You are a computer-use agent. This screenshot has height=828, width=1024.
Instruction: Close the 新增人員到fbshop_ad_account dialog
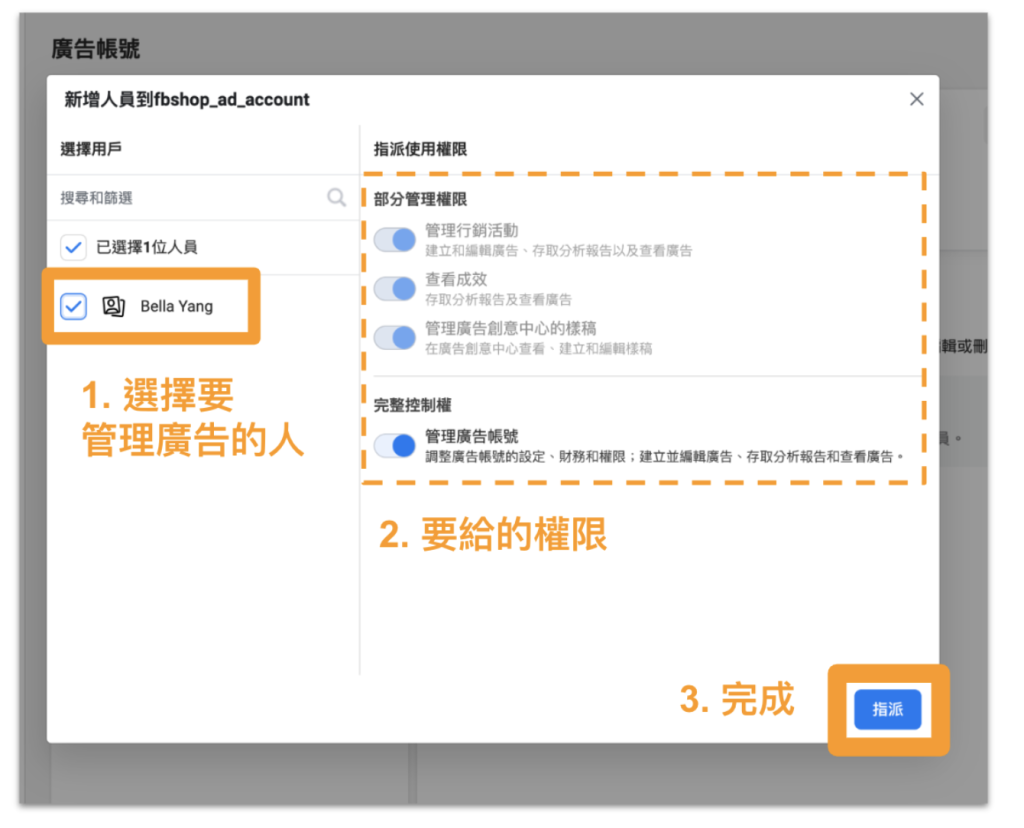[917, 99]
